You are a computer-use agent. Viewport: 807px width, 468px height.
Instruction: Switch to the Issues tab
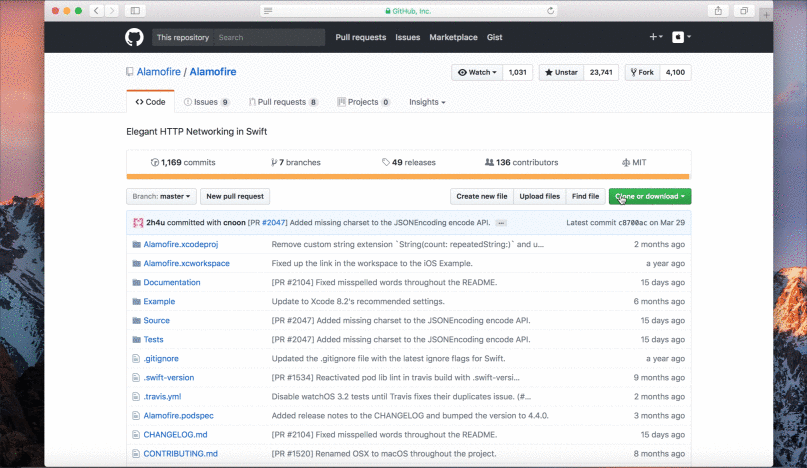point(205,102)
